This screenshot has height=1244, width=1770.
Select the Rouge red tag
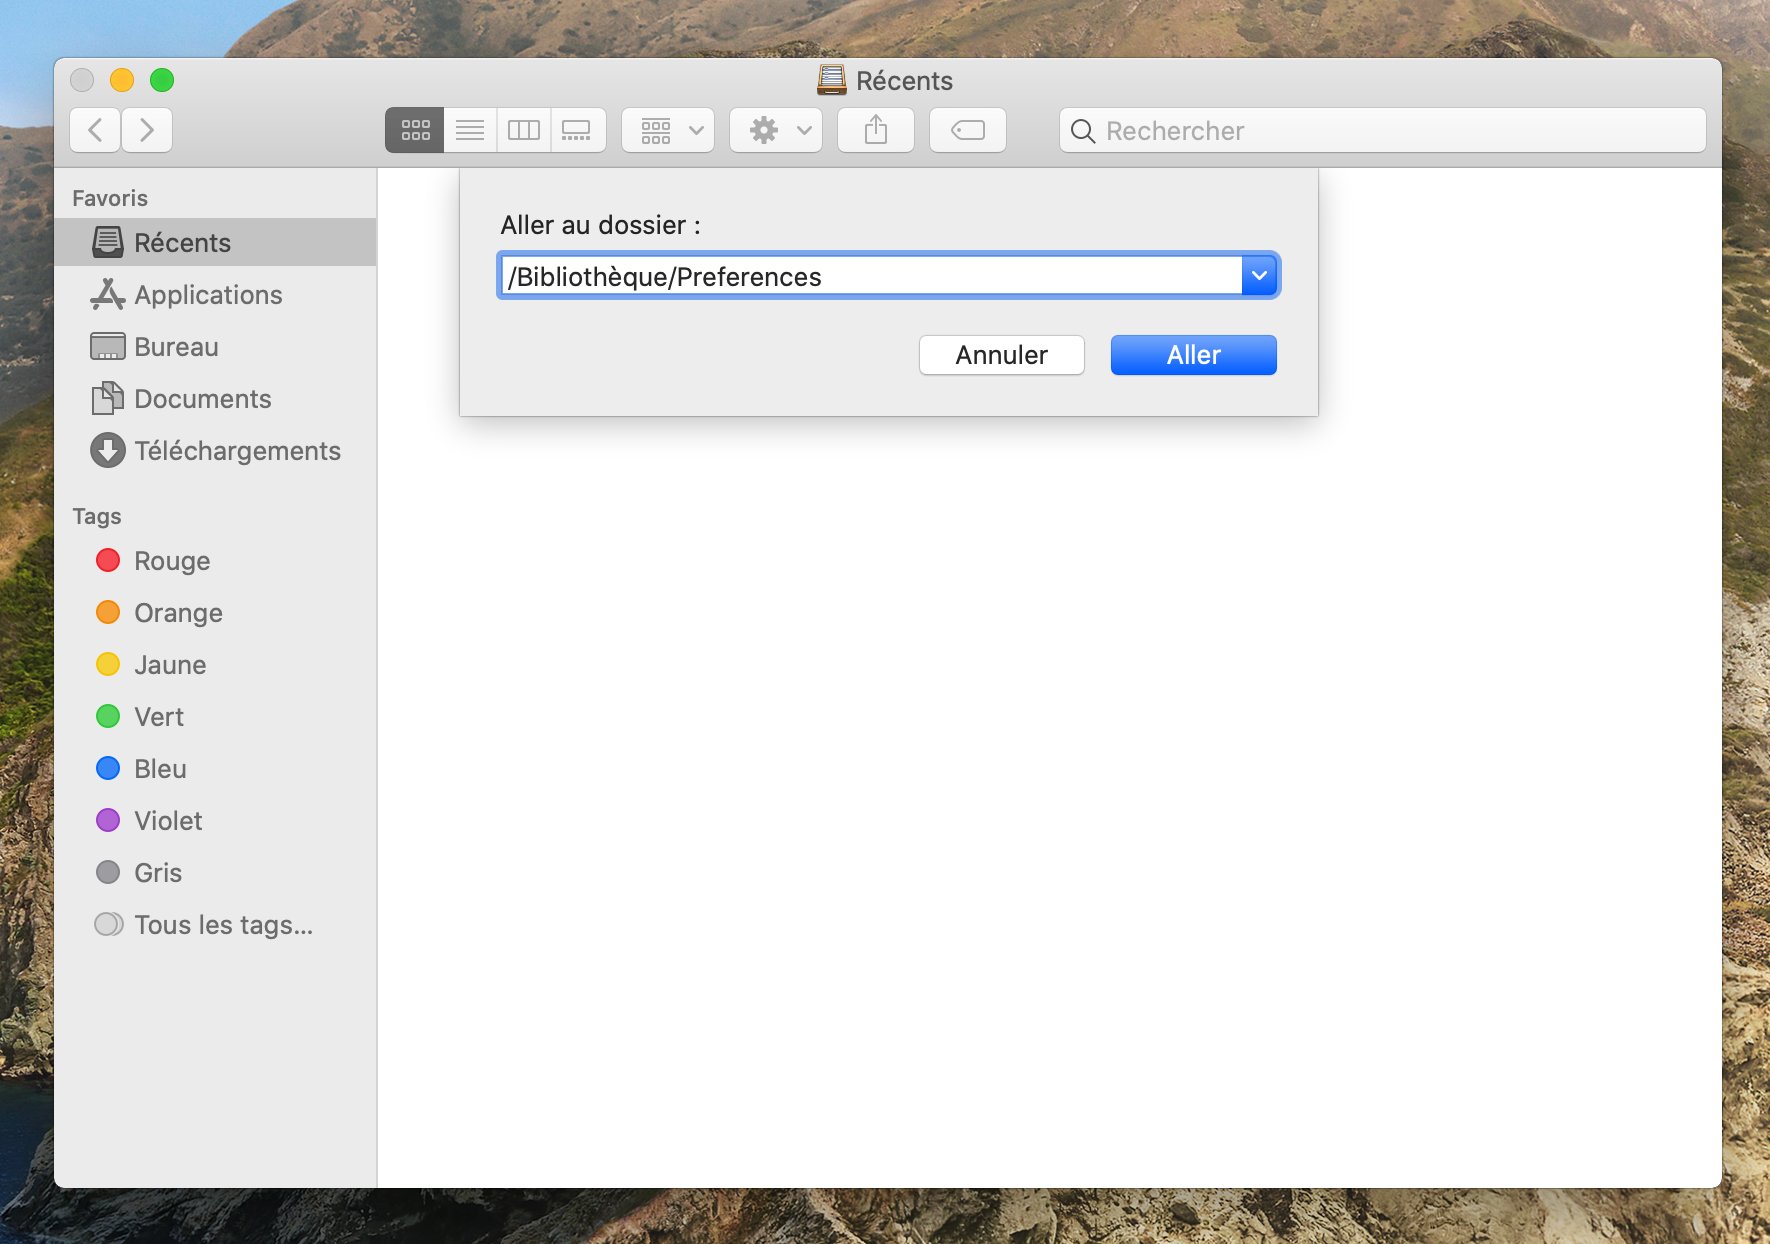coord(108,561)
